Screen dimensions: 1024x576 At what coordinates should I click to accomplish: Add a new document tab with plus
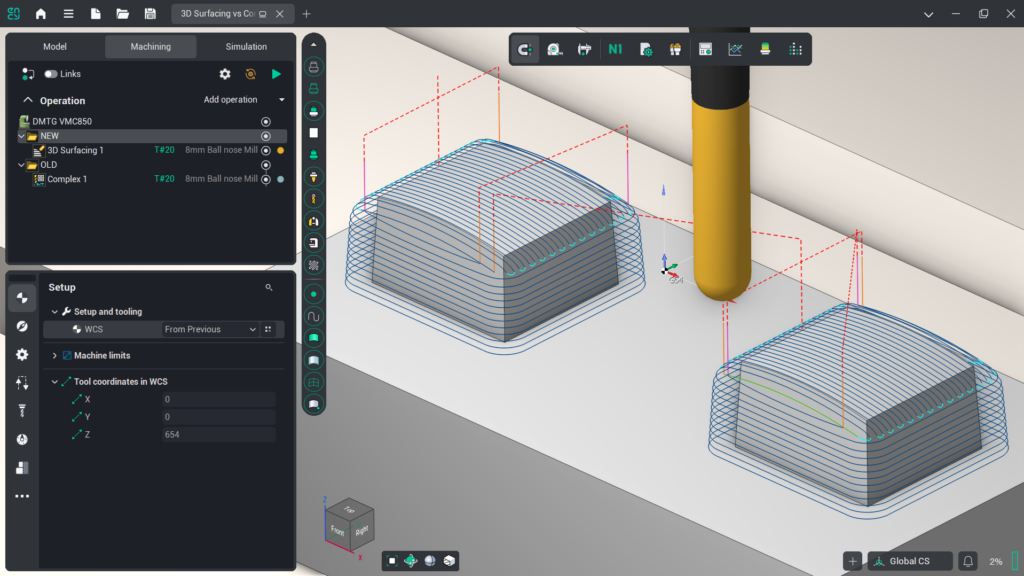coord(306,14)
